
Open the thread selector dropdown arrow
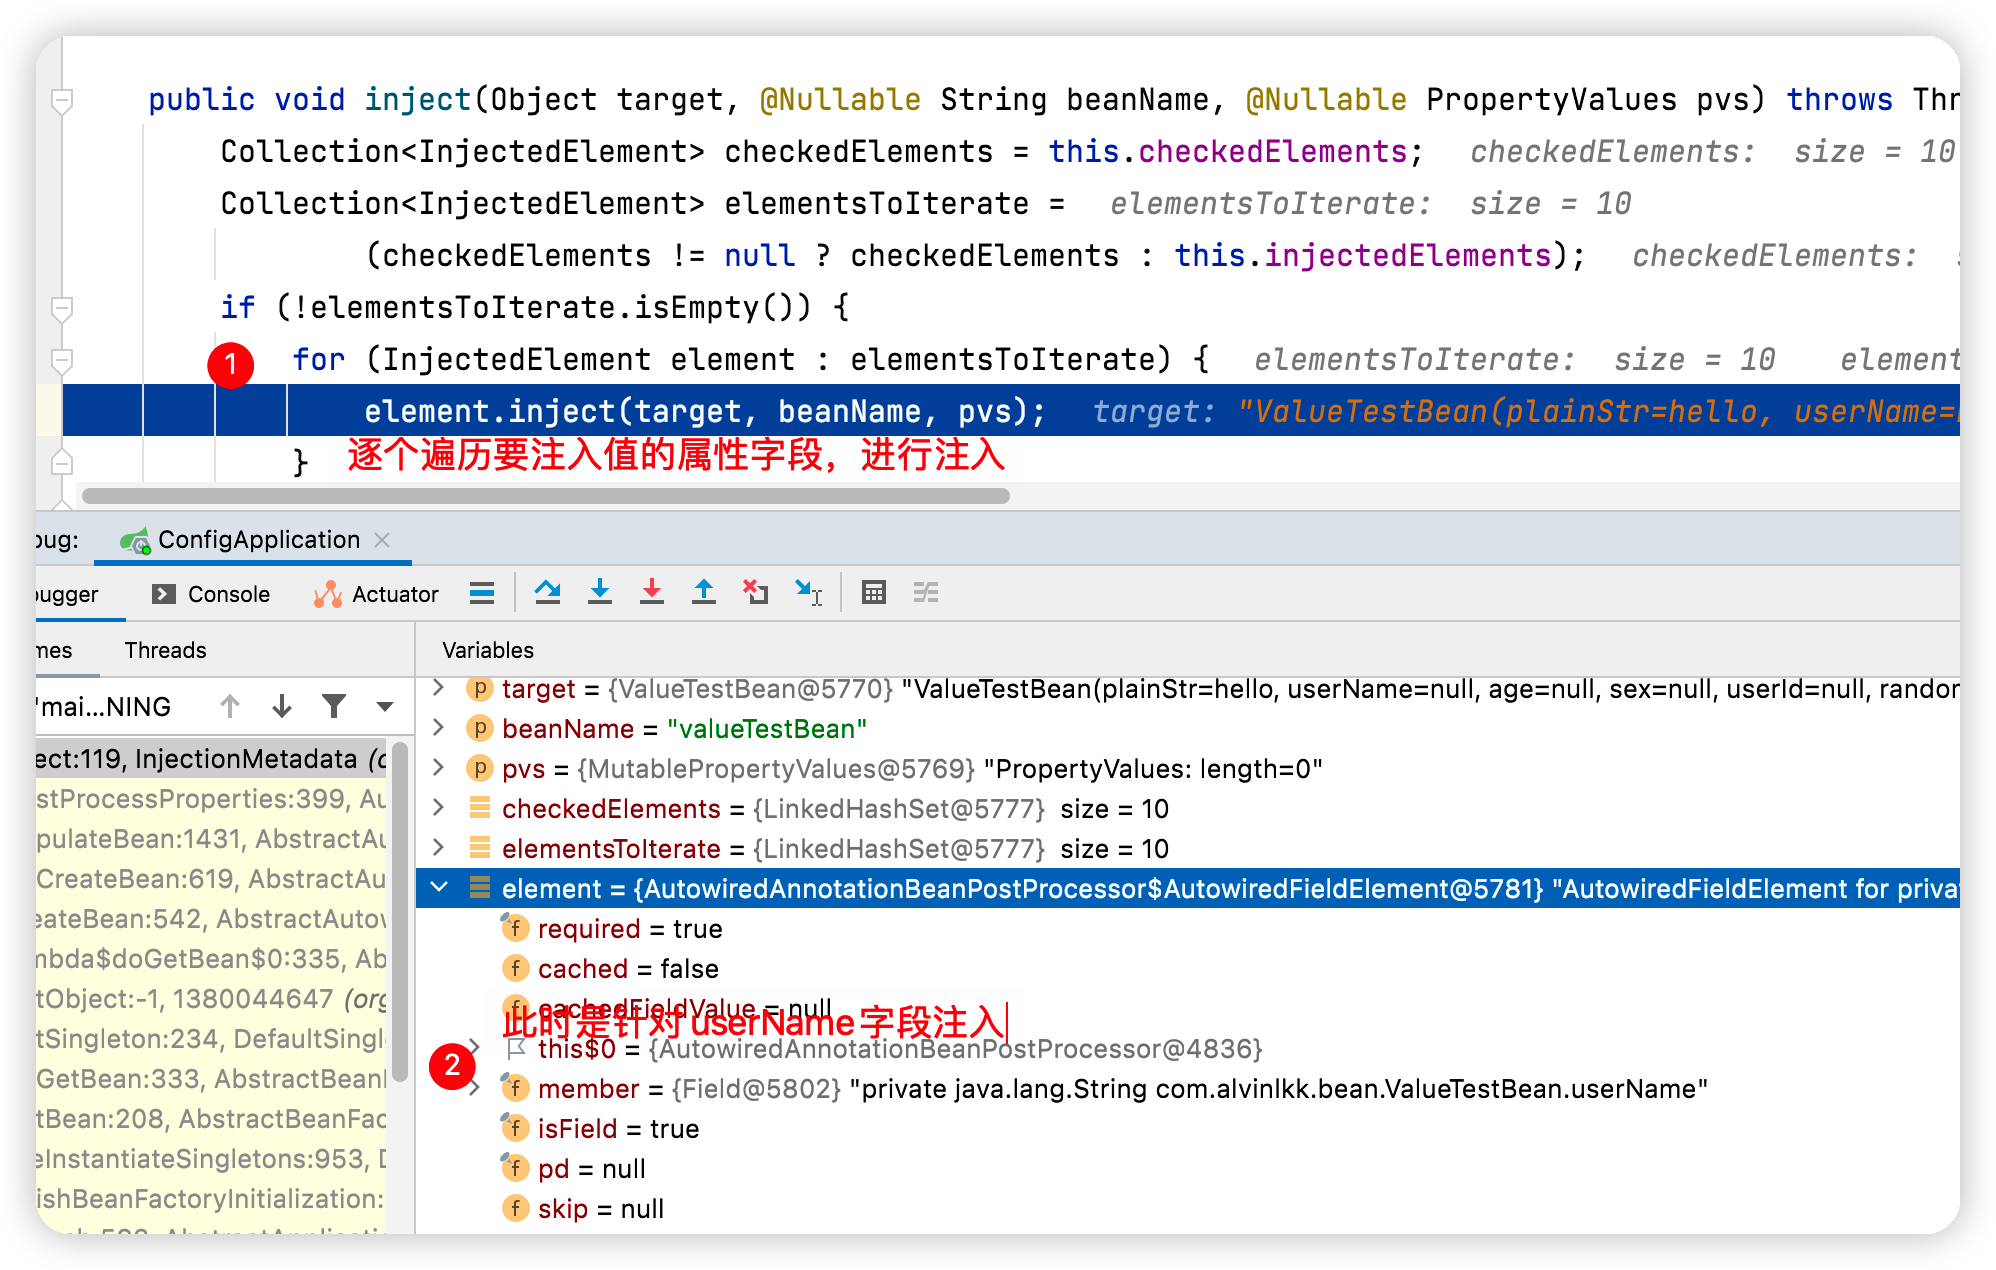[384, 706]
